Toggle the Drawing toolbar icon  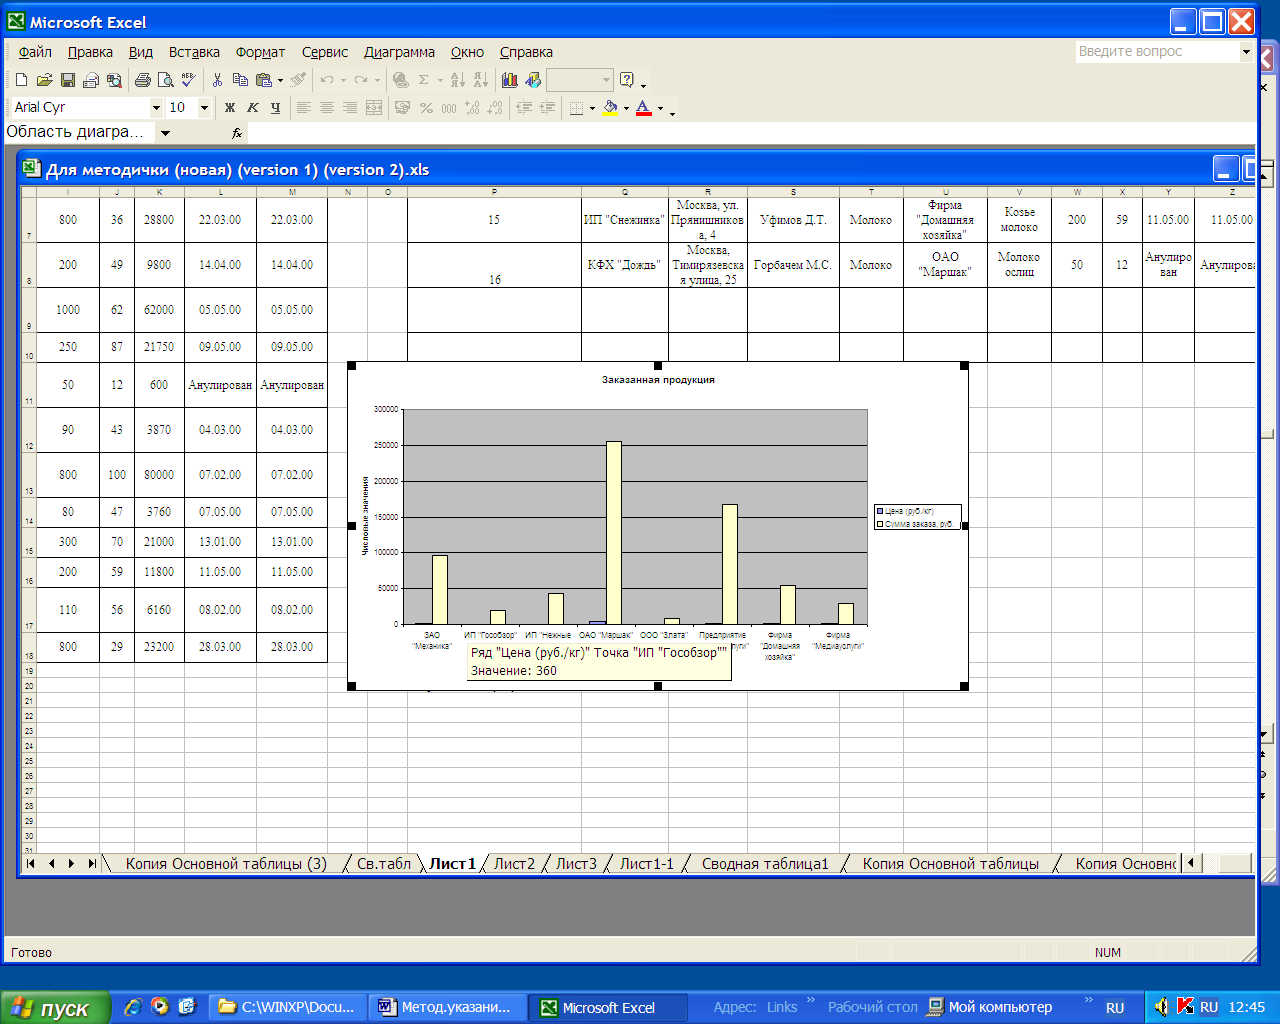tap(533, 80)
